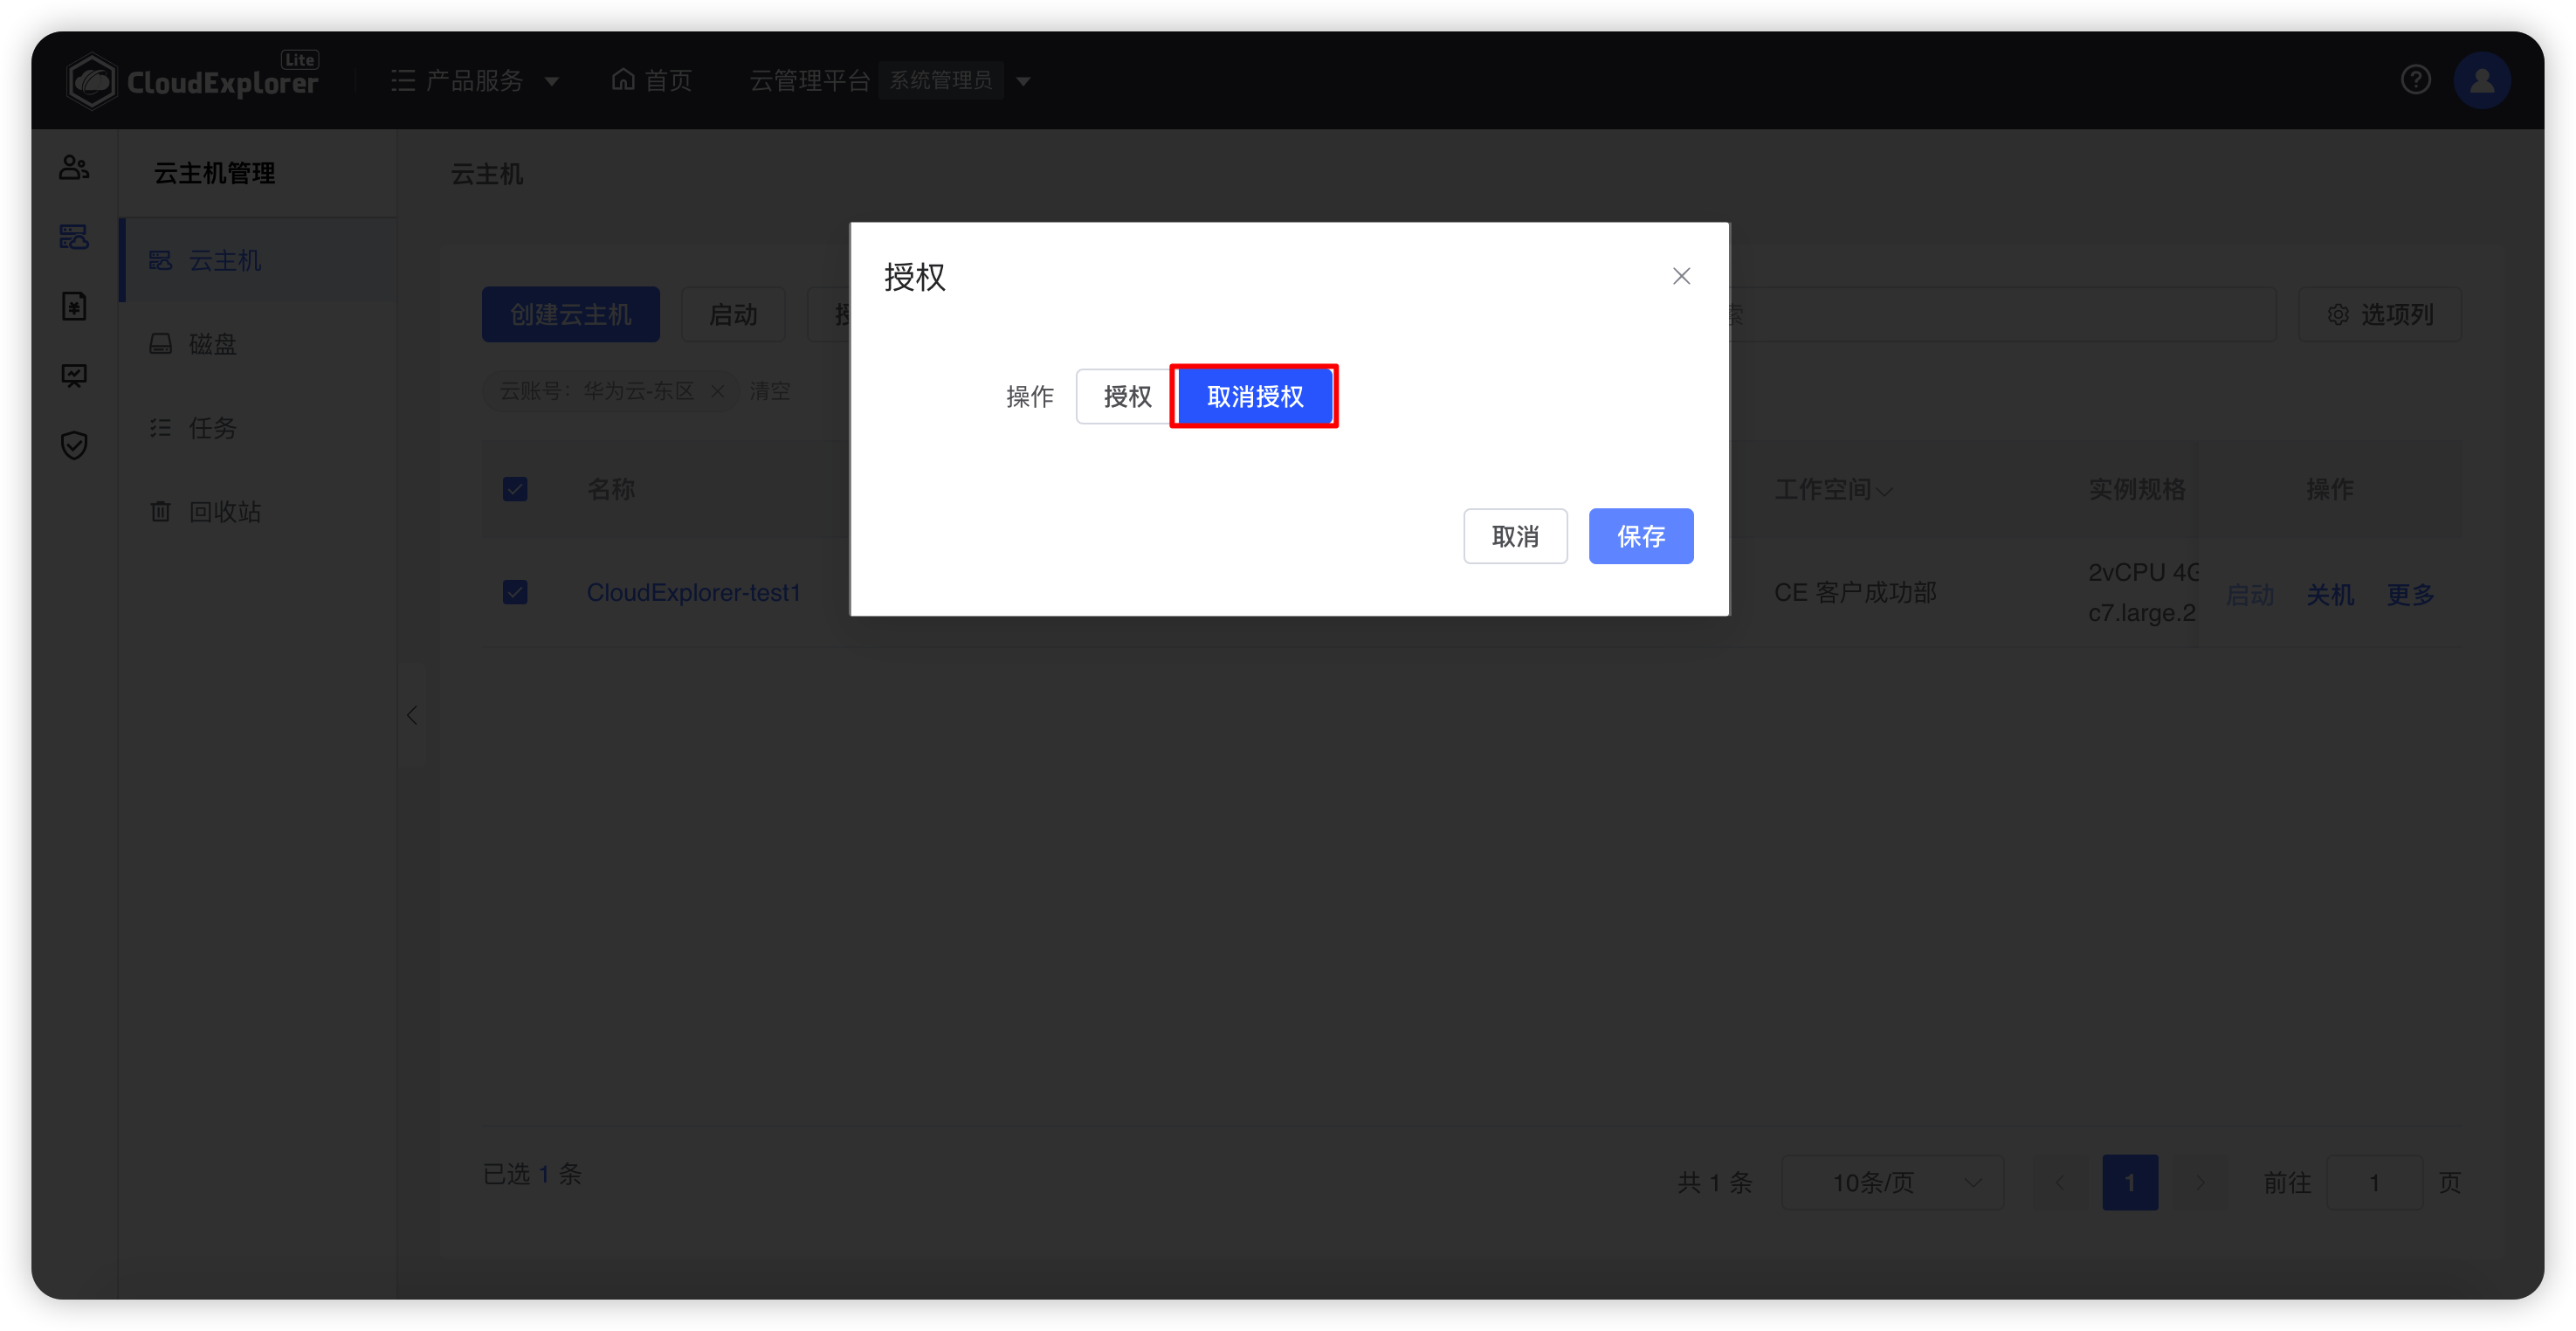Open 任务 in the sidebar menu

tap(259, 428)
